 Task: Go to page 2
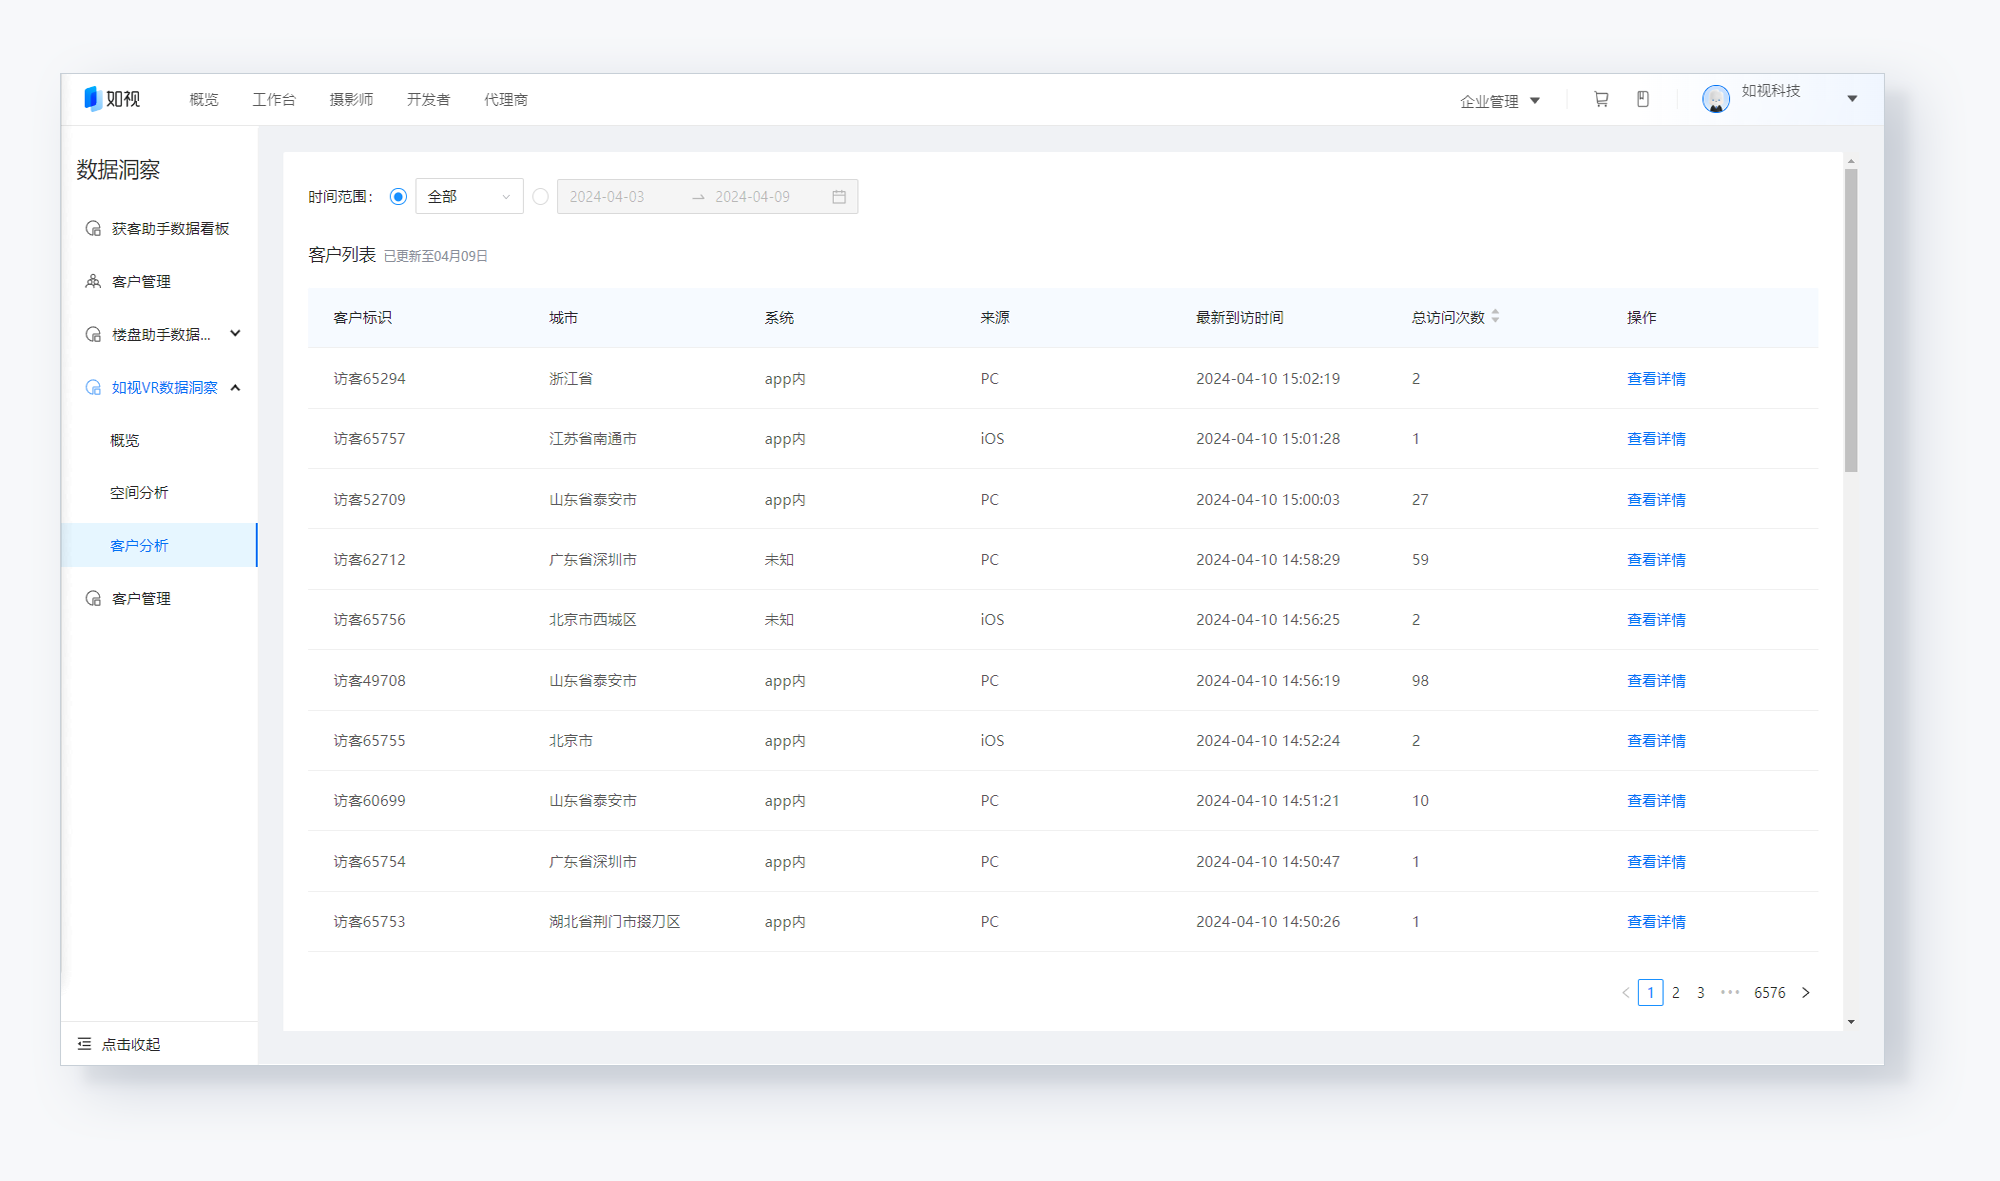pos(1676,993)
